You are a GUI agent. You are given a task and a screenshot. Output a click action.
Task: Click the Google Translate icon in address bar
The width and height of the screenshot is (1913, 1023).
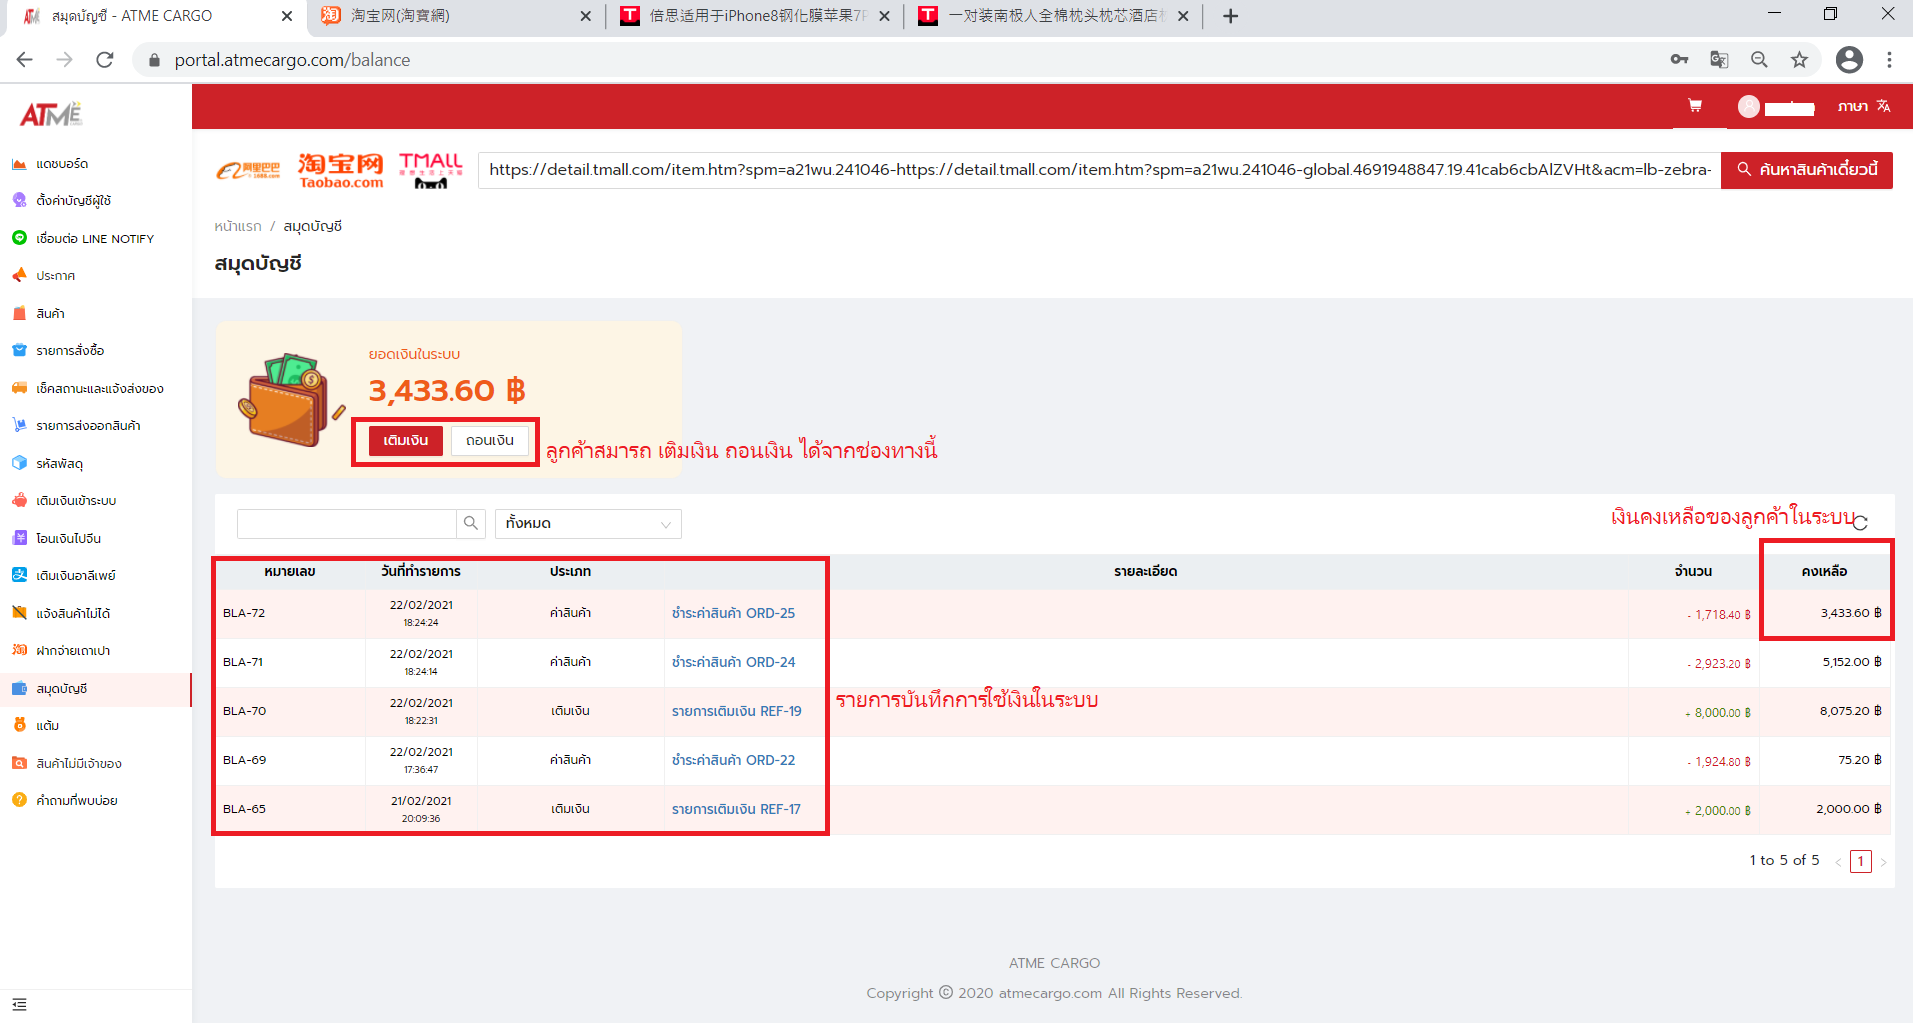click(1719, 60)
